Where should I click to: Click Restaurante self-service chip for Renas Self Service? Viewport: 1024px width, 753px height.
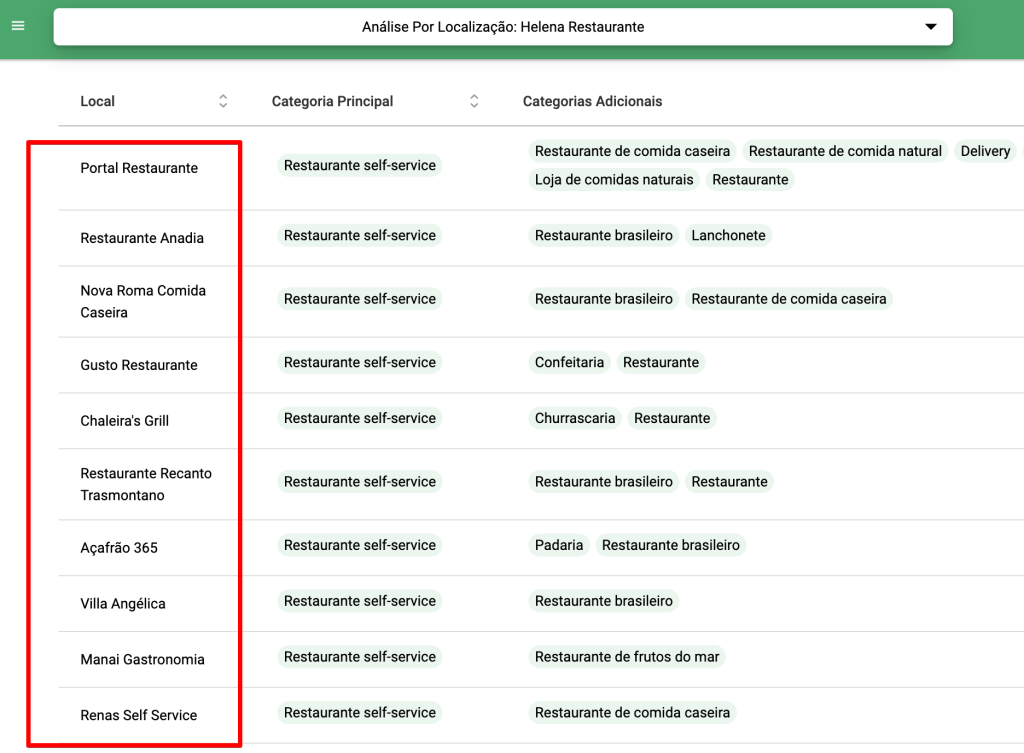point(360,713)
